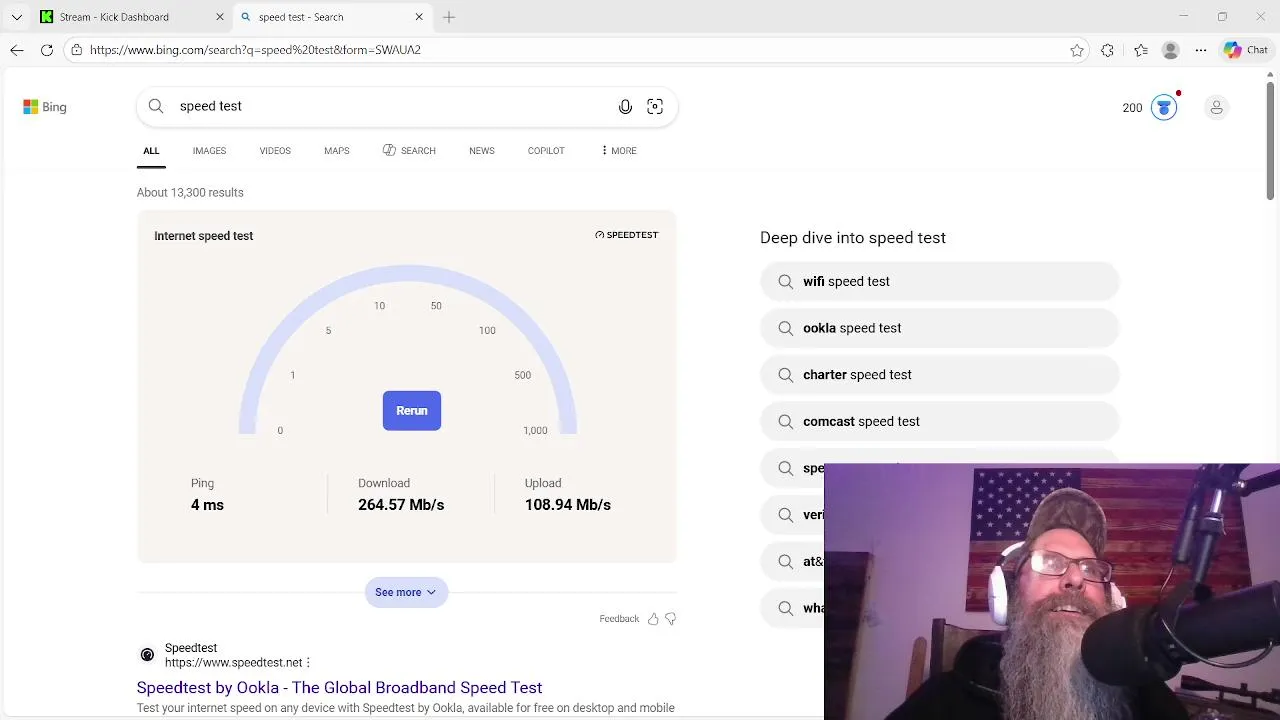Select ookla speed test suggestion

[x=939, y=328]
